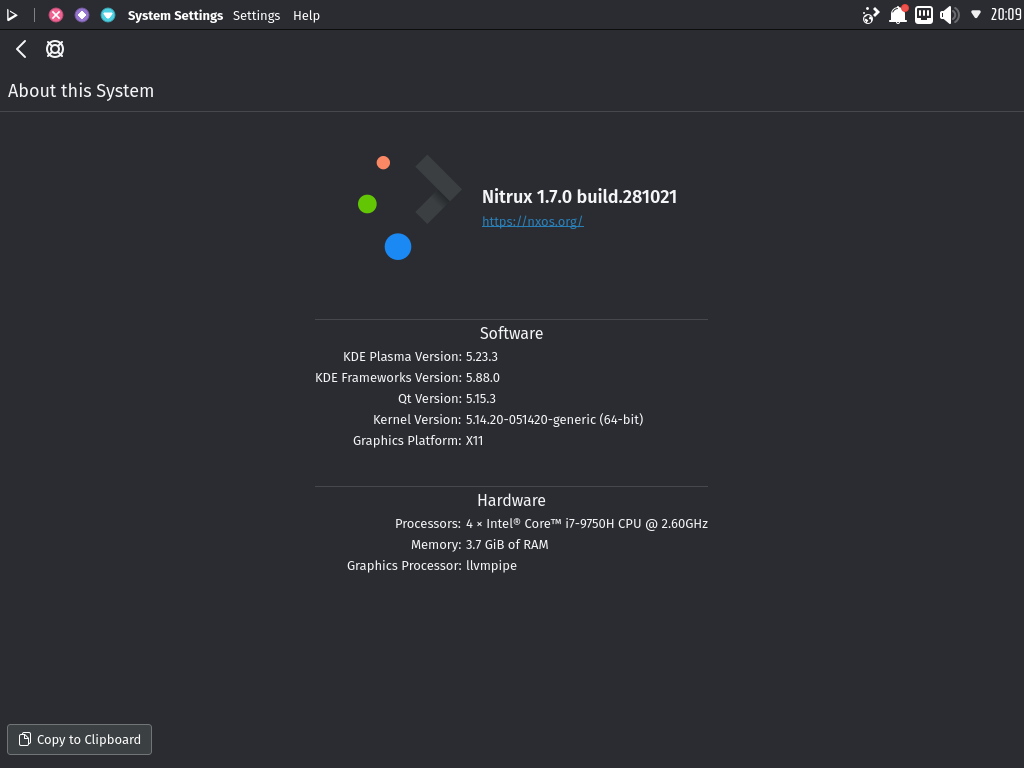Viewport: 1024px width, 768px height.
Task: Expand the system tray dropdown arrow
Action: pyautogui.click(x=977, y=15)
